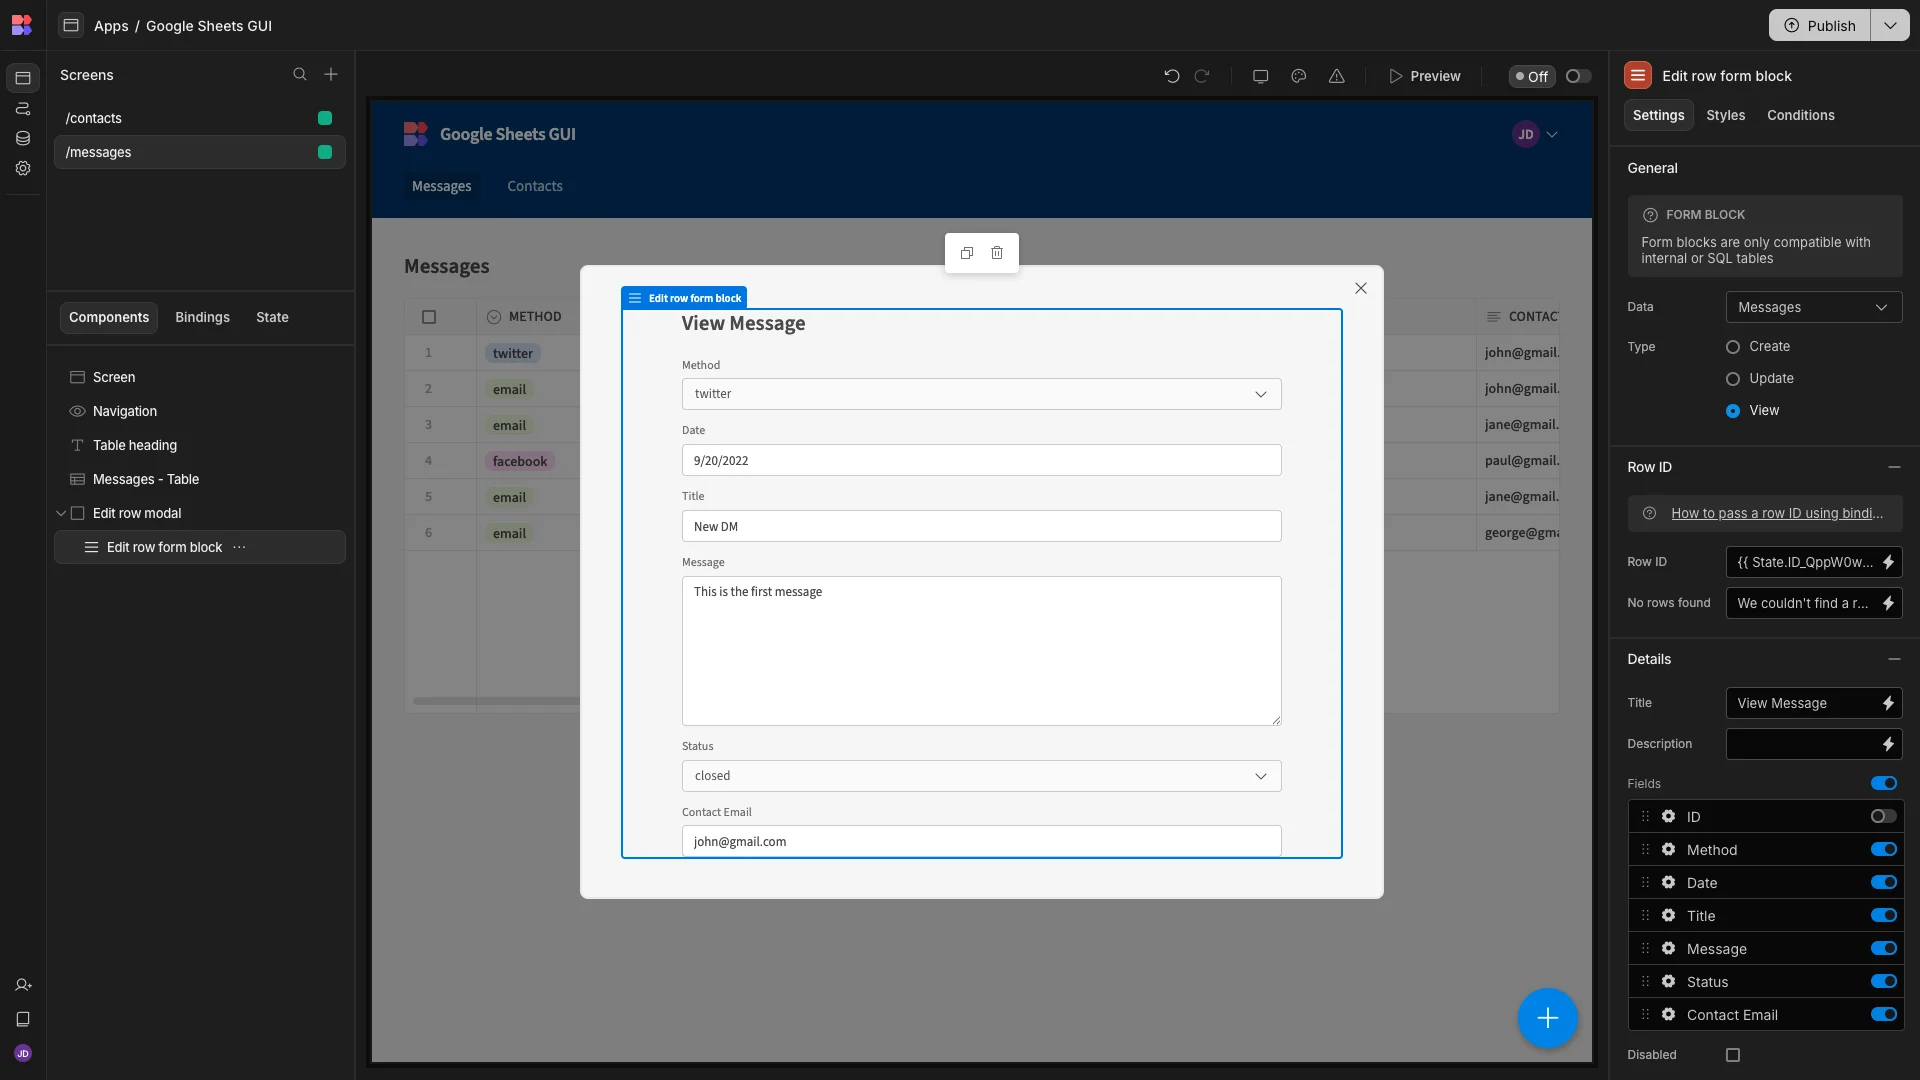This screenshot has height=1080, width=1920.
Task: Open the device preview size icon
Action: click(1260, 76)
